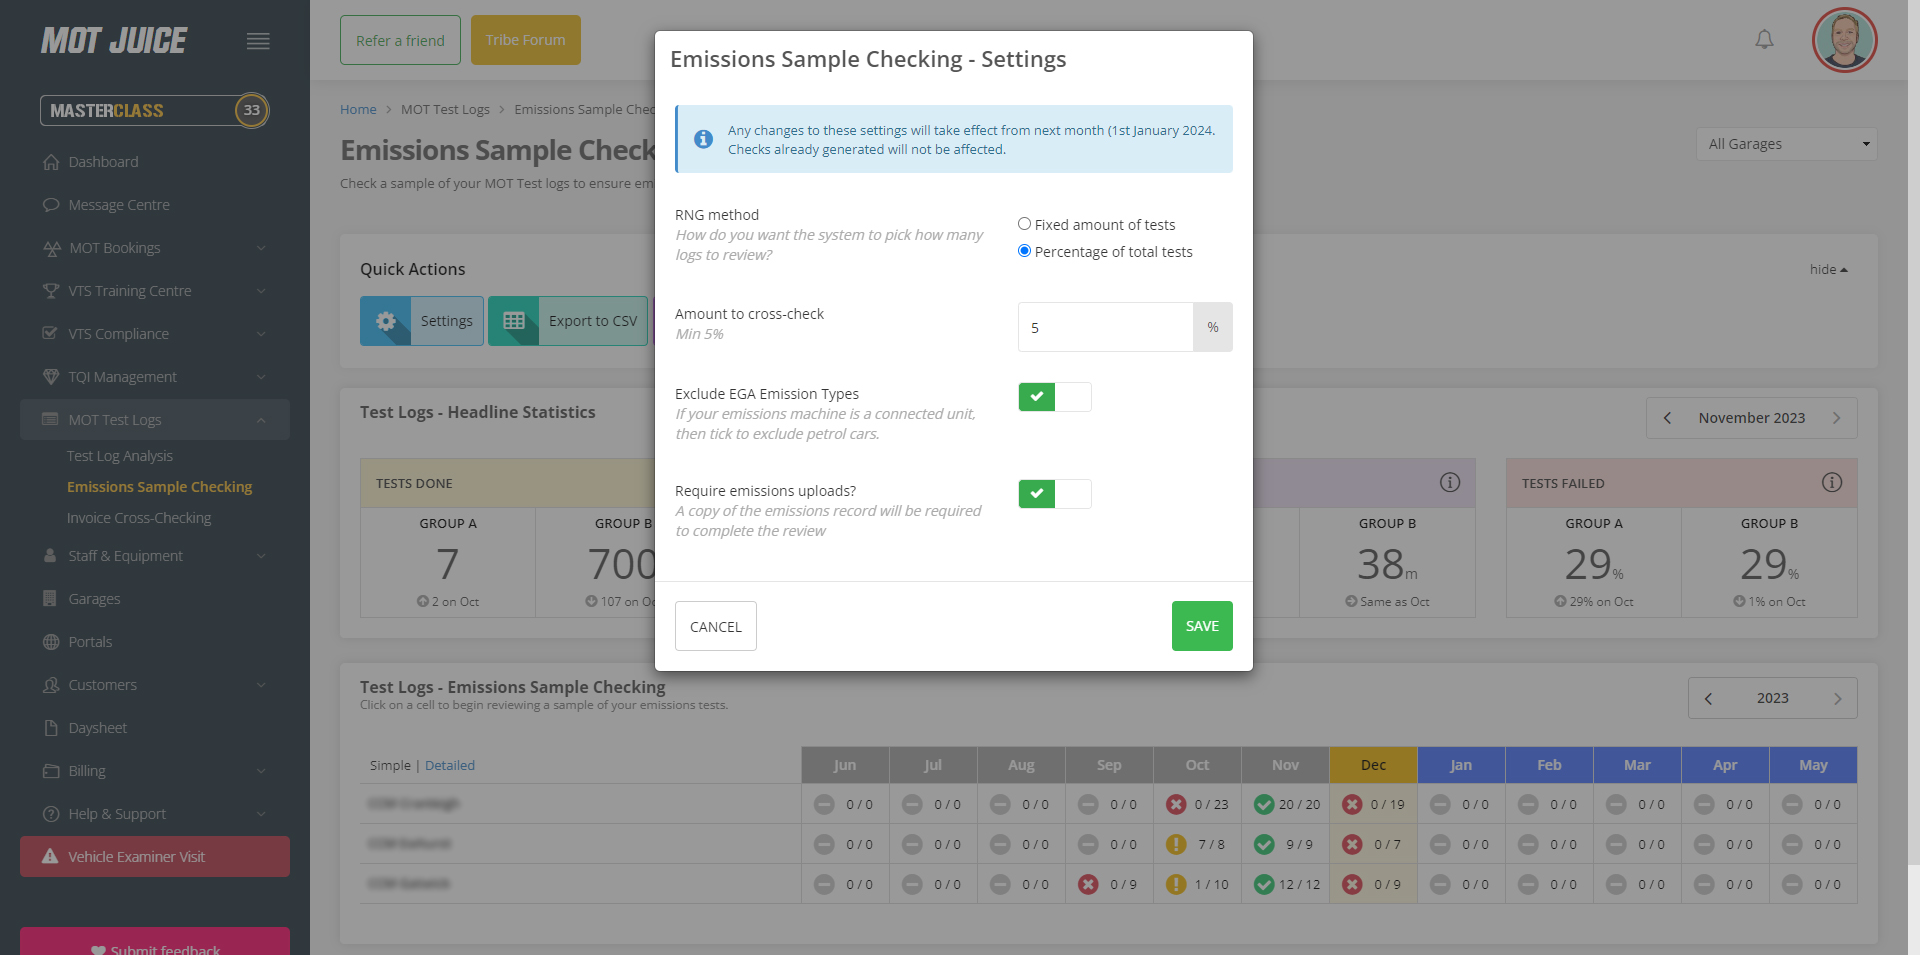This screenshot has height=955, width=1920.
Task: Click the VTS Training Centre trophy icon
Action: point(51,291)
